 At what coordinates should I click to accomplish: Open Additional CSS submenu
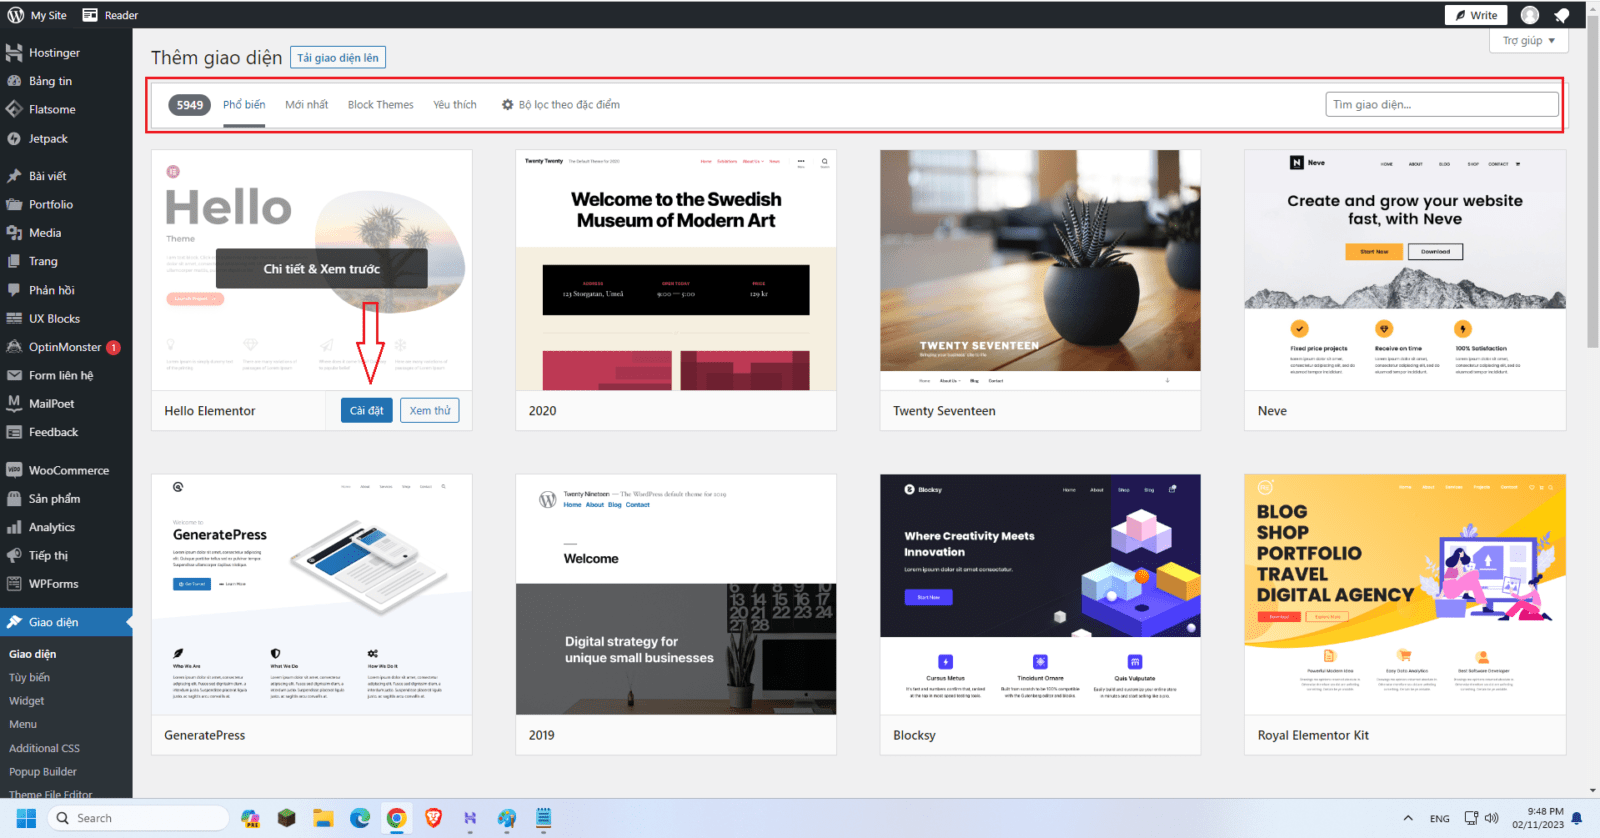45,749
